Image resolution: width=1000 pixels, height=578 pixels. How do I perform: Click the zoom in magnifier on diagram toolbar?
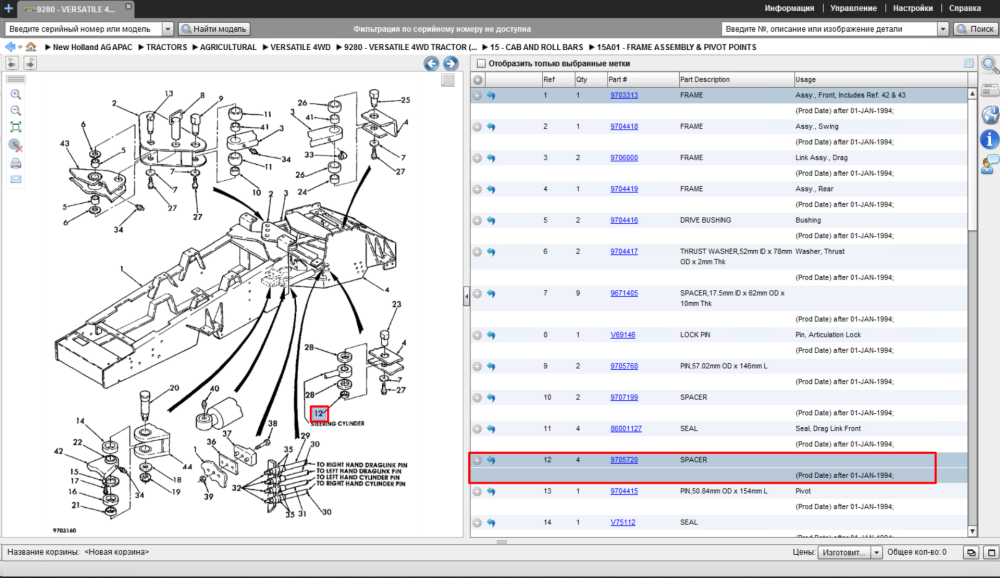pyautogui.click(x=16, y=94)
